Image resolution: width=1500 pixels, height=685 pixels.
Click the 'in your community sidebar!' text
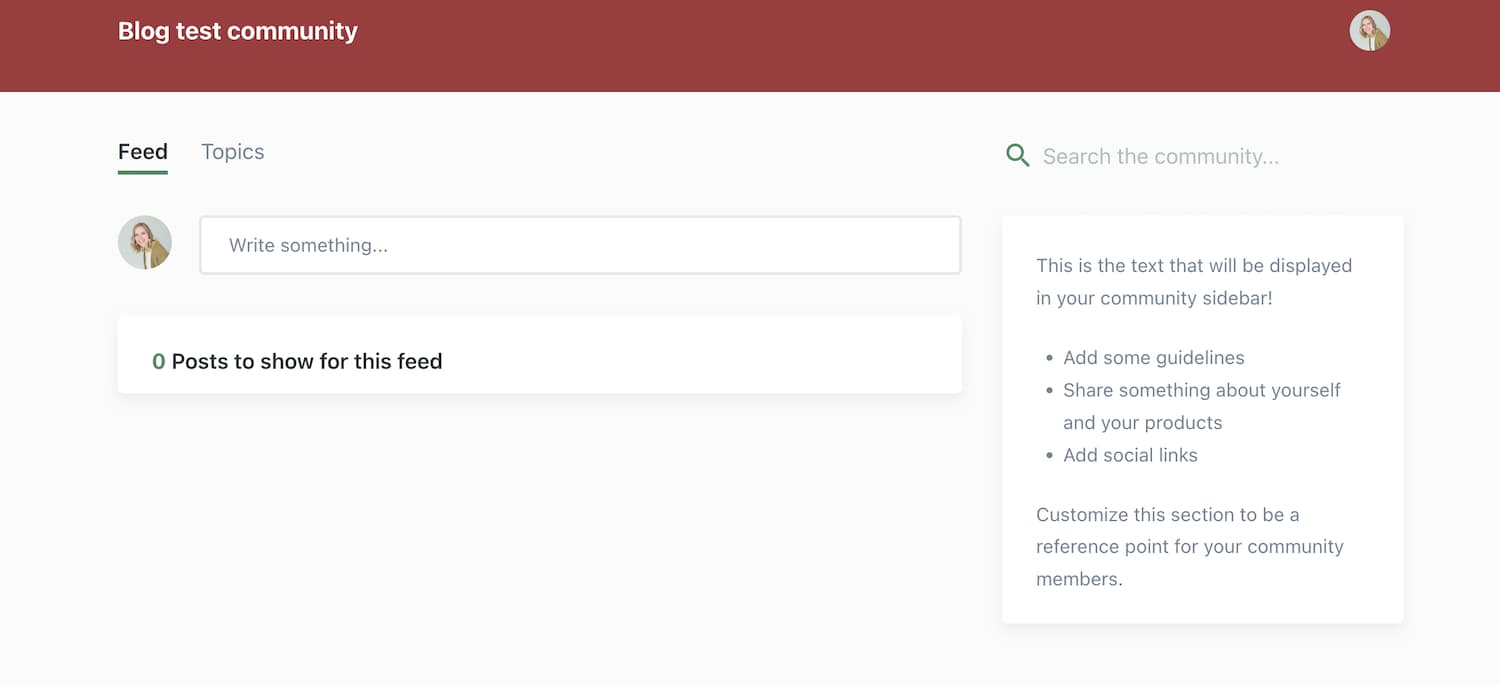[1154, 298]
